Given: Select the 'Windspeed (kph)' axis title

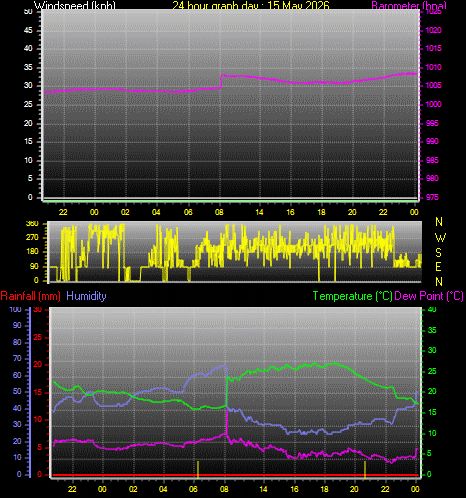Looking at the screenshot, I should (75, 5).
